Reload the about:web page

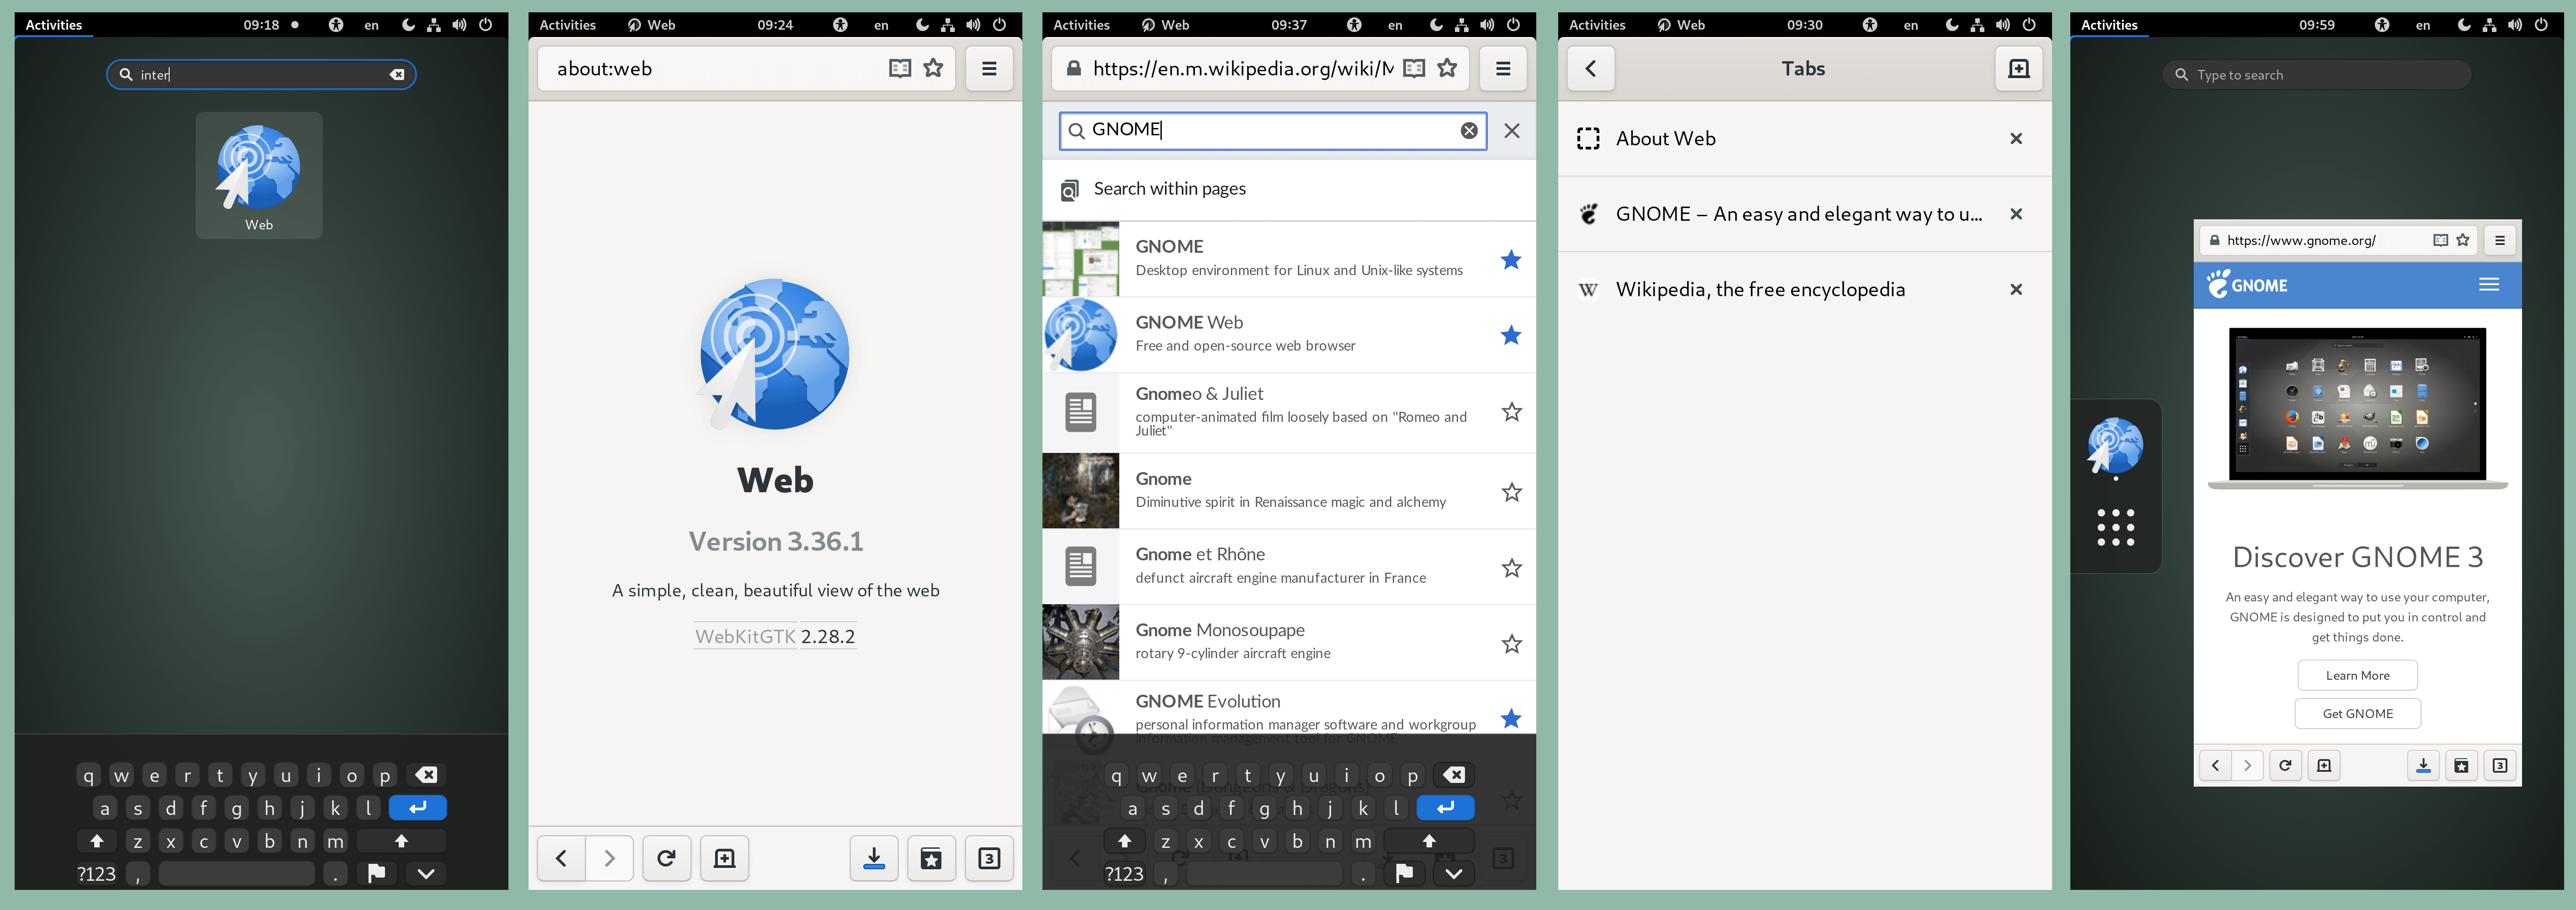[666, 857]
